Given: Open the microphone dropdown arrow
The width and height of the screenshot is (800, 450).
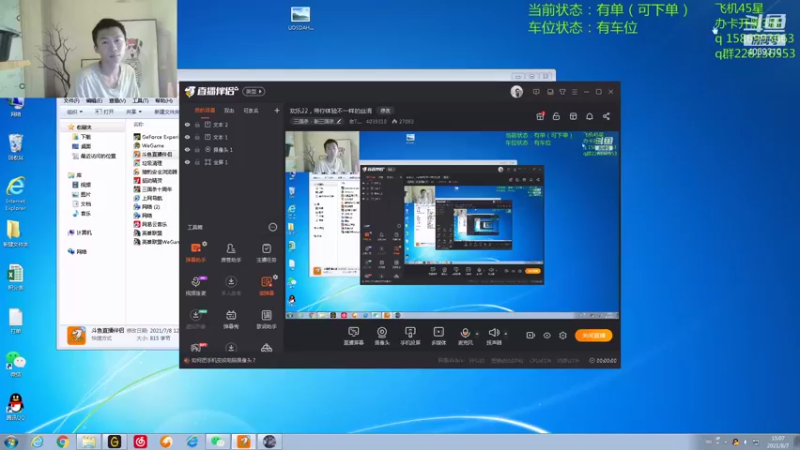Looking at the screenshot, I should 477,334.
